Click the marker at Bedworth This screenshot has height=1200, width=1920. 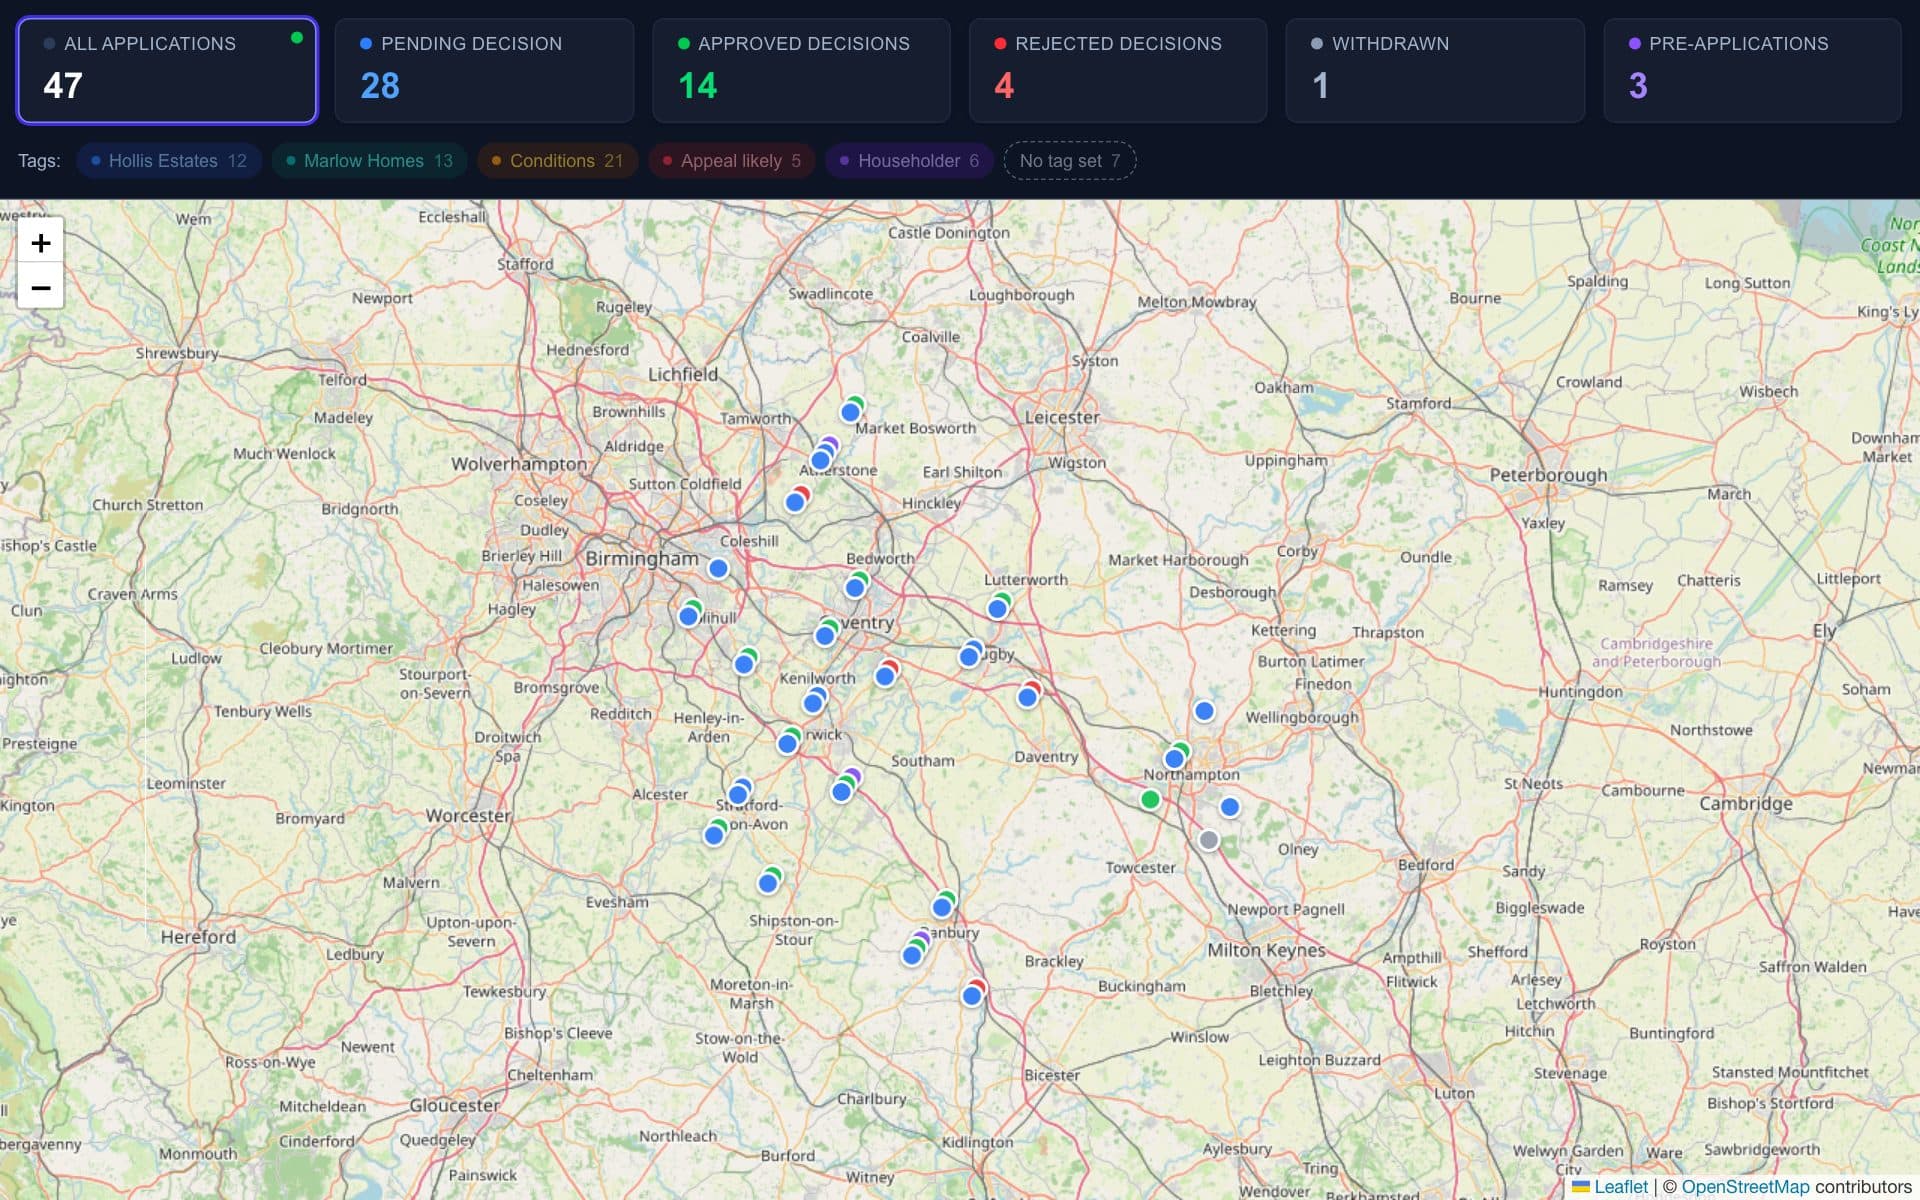pyautogui.click(x=855, y=588)
